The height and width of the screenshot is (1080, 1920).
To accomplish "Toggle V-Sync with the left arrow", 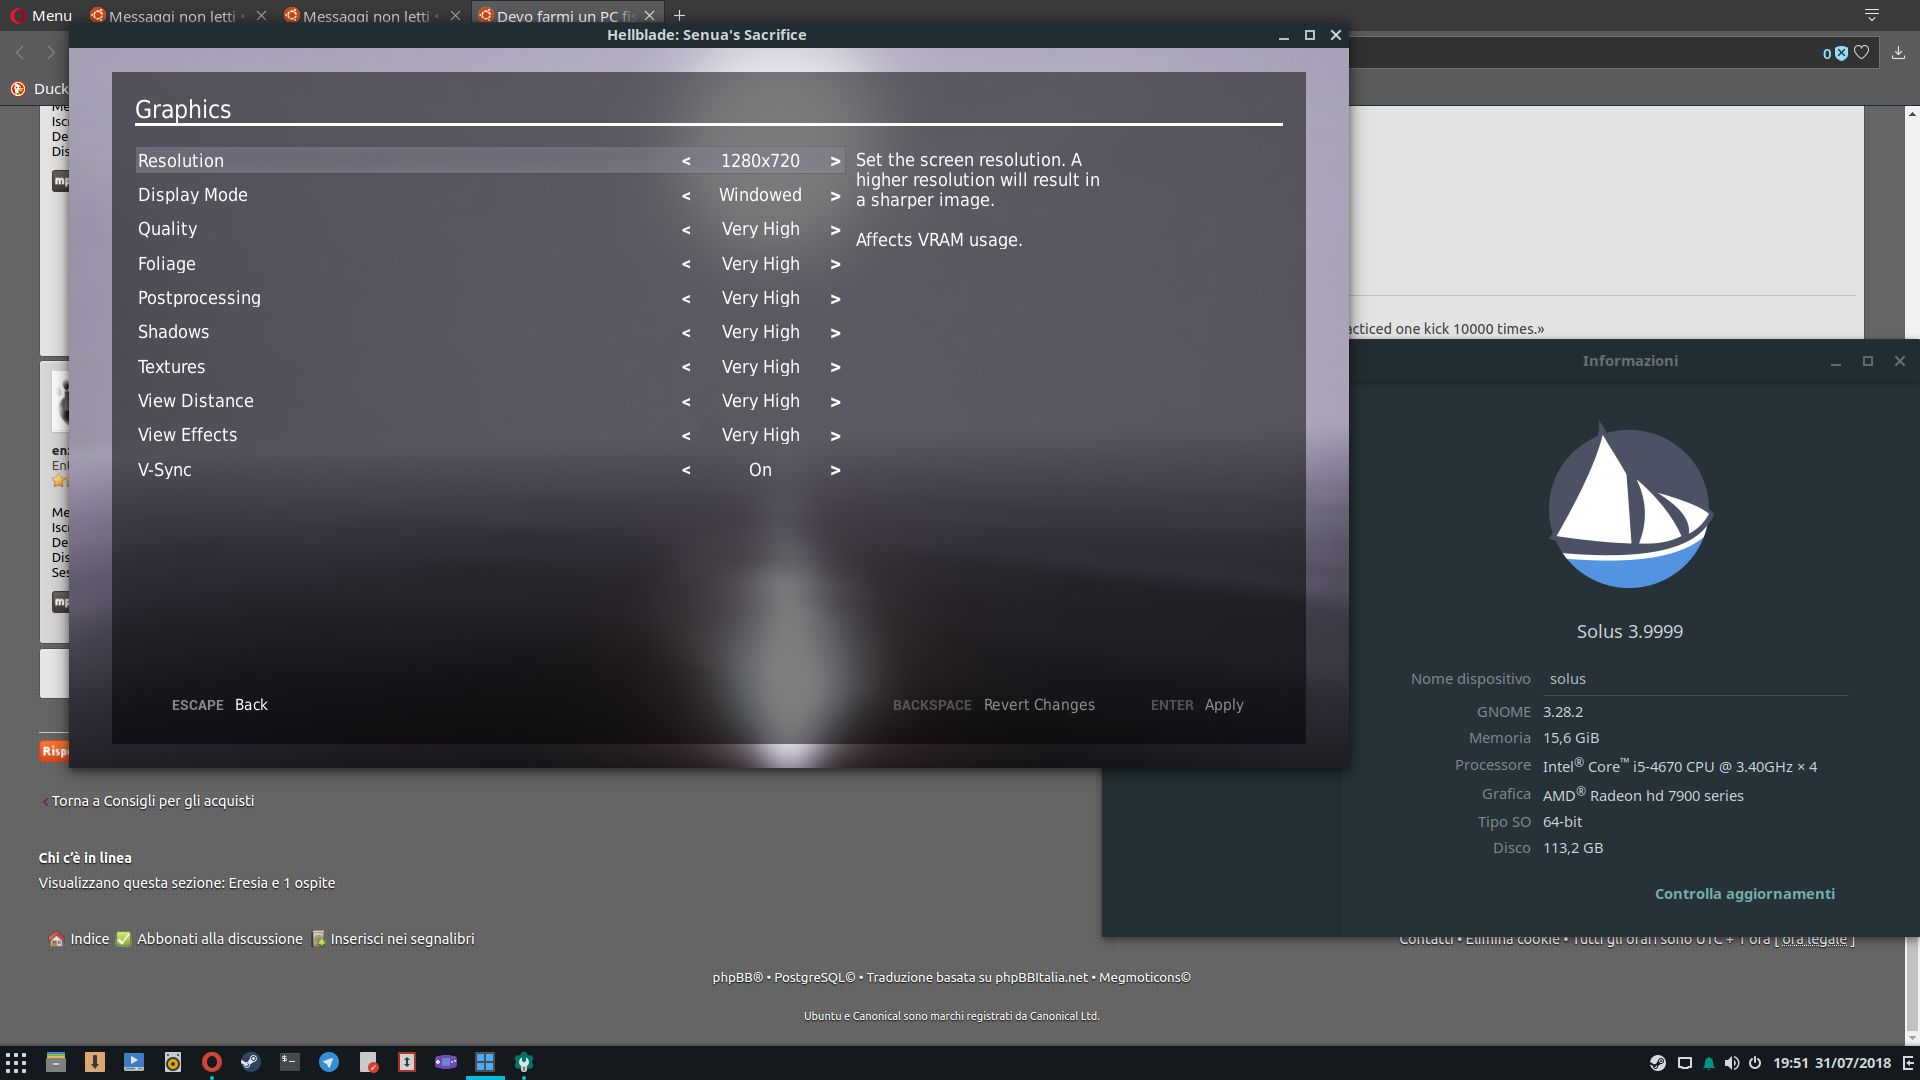I will point(686,470).
